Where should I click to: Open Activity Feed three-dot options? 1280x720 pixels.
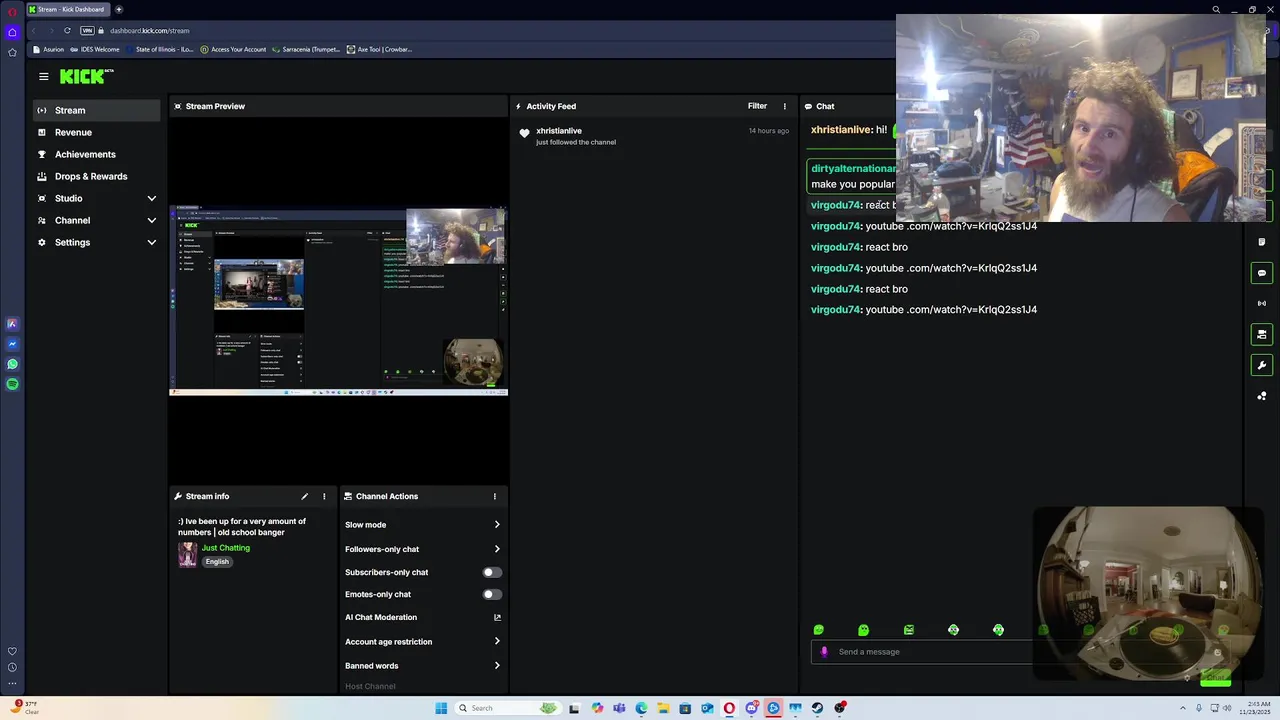click(784, 106)
